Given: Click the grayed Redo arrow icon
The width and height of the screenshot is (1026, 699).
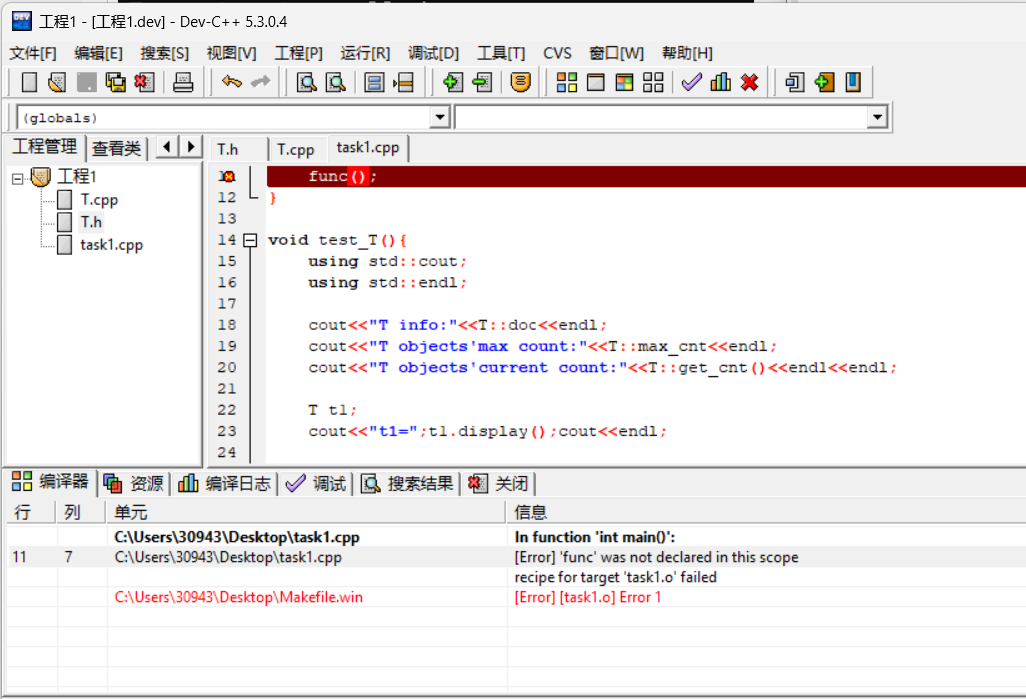Looking at the screenshot, I should (x=260, y=82).
